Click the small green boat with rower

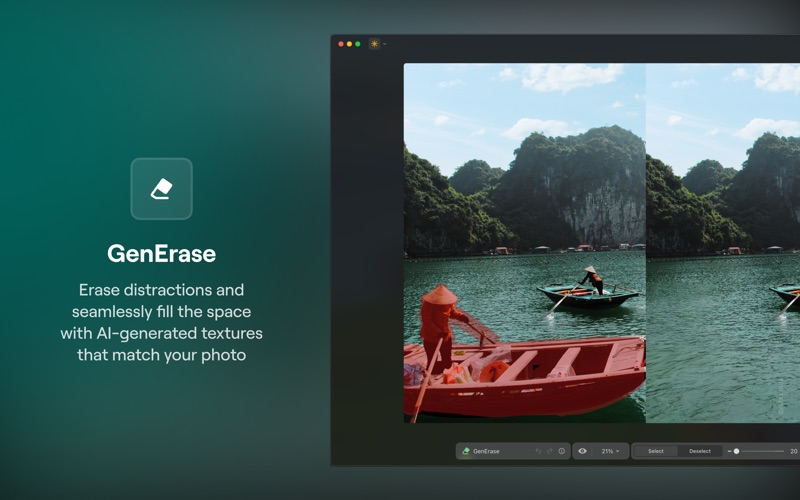[587, 295]
